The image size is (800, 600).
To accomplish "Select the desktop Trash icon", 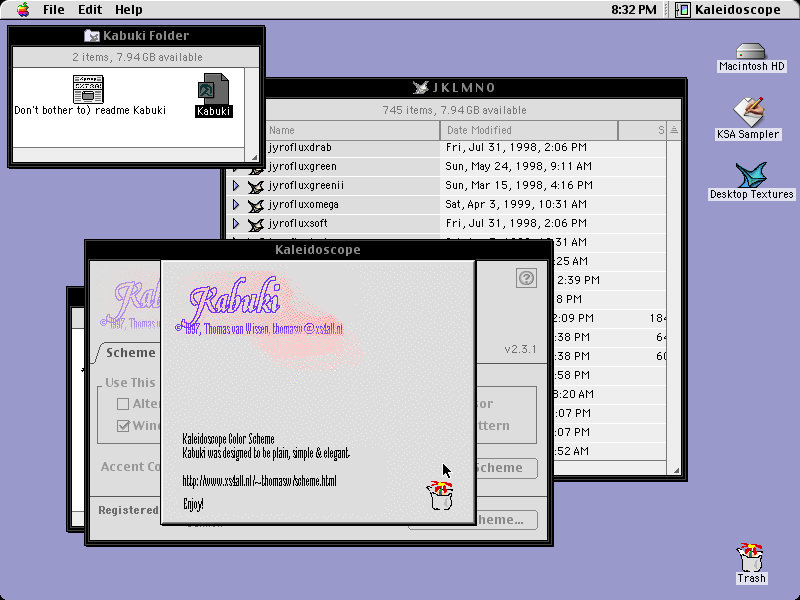I will pos(751,558).
